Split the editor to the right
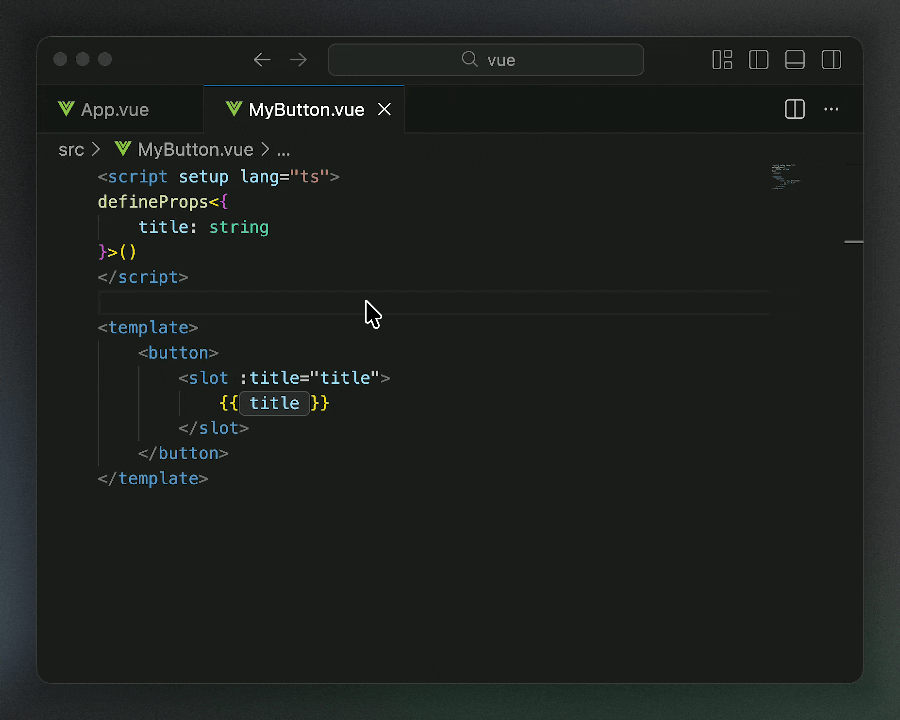This screenshot has height=720, width=900. (x=795, y=109)
